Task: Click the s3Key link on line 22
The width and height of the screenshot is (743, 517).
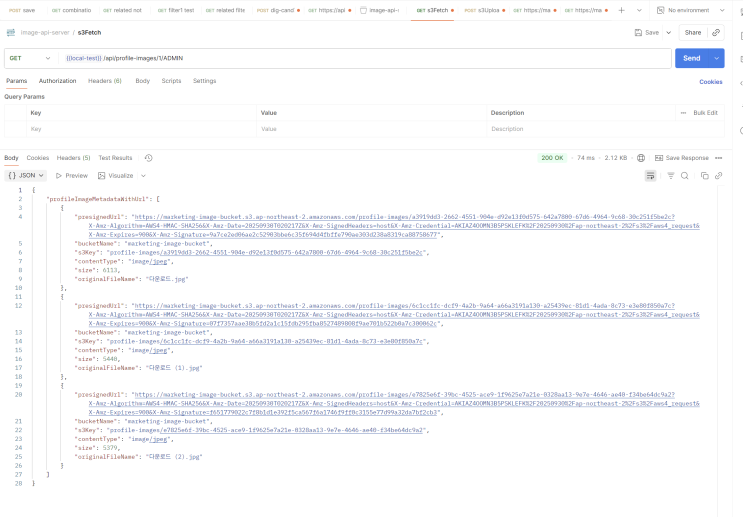Action: point(291,430)
